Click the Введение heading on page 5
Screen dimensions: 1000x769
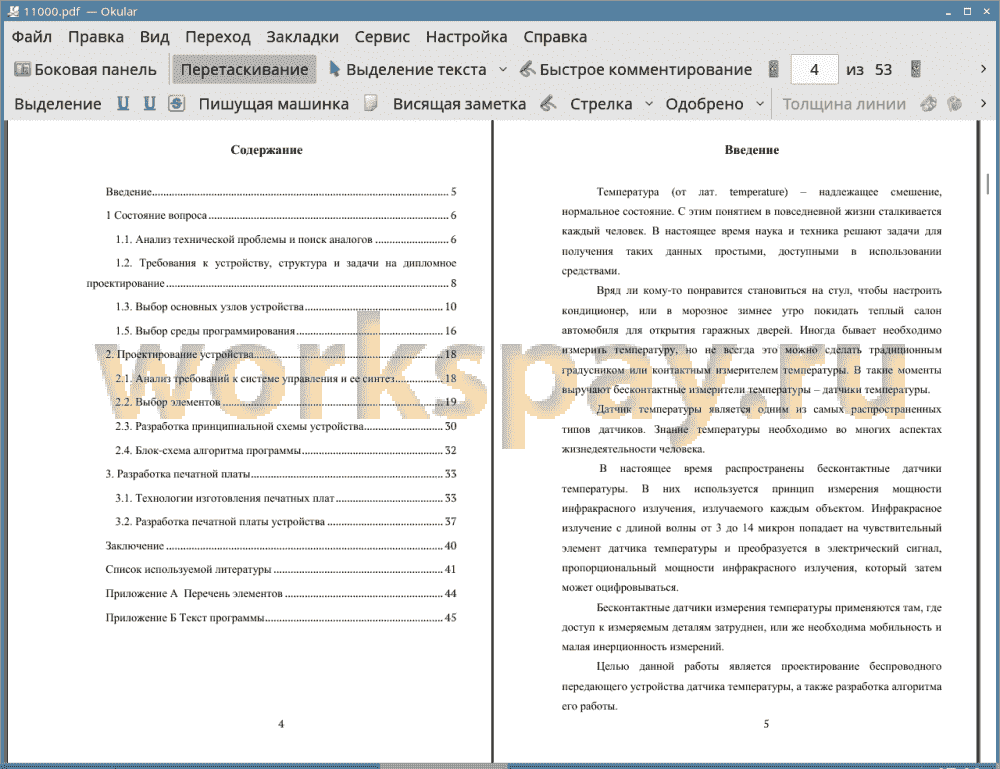click(x=751, y=150)
